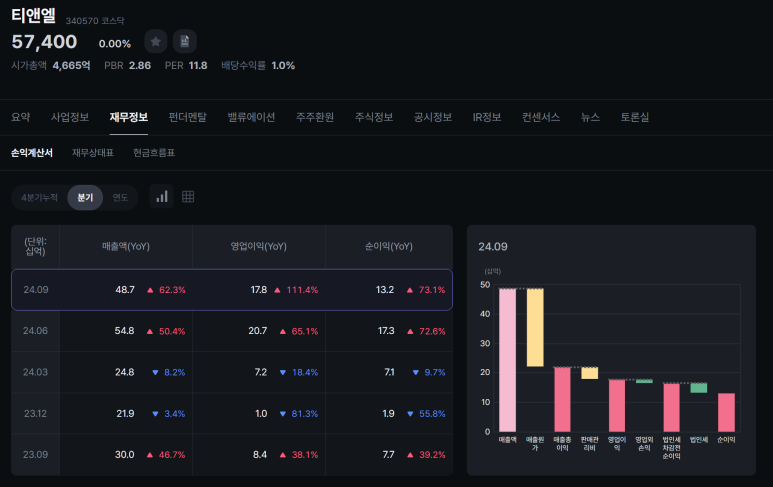This screenshot has width=773, height=487.
Task: Click the 법인세 green bar in chart
Action: (x=699, y=388)
